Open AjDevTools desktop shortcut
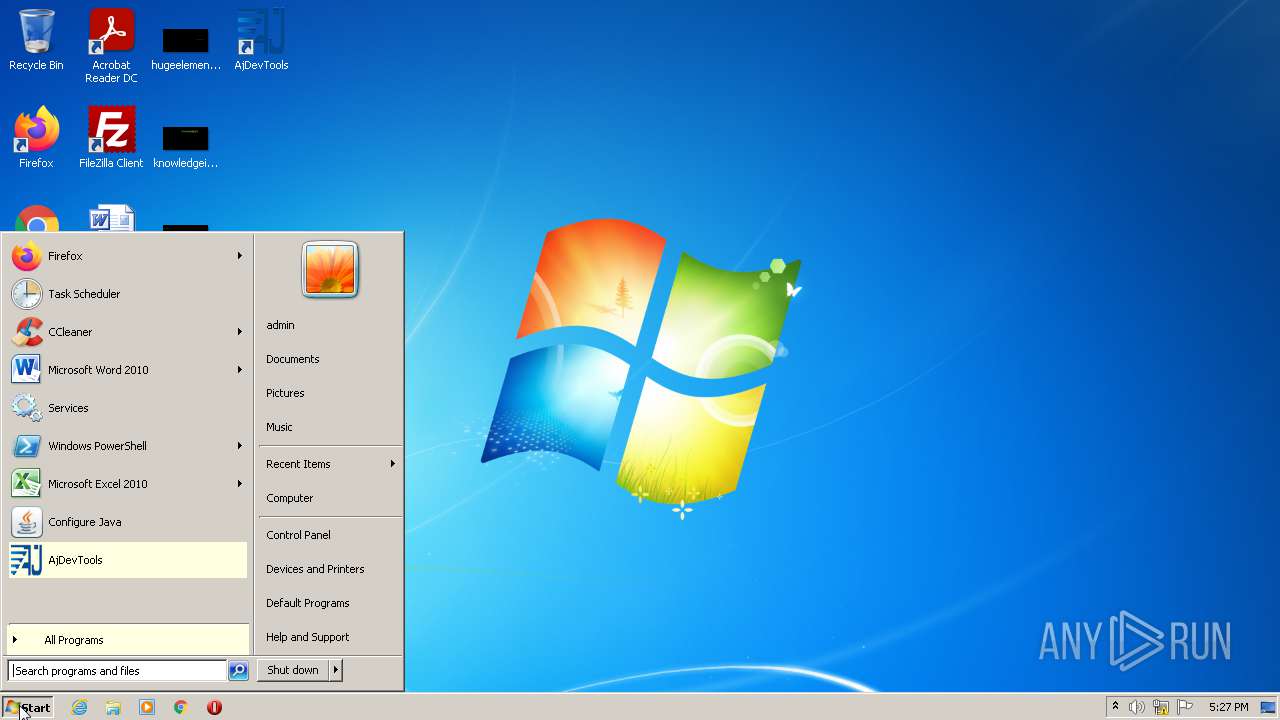Screen dimensions: 1280x720 pyautogui.click(x=261, y=40)
